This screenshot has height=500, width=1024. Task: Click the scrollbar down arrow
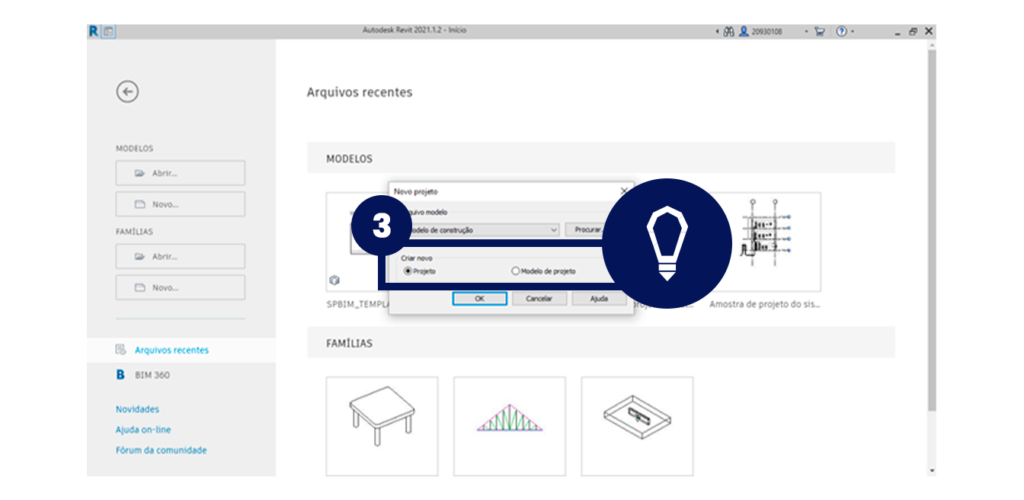932,470
